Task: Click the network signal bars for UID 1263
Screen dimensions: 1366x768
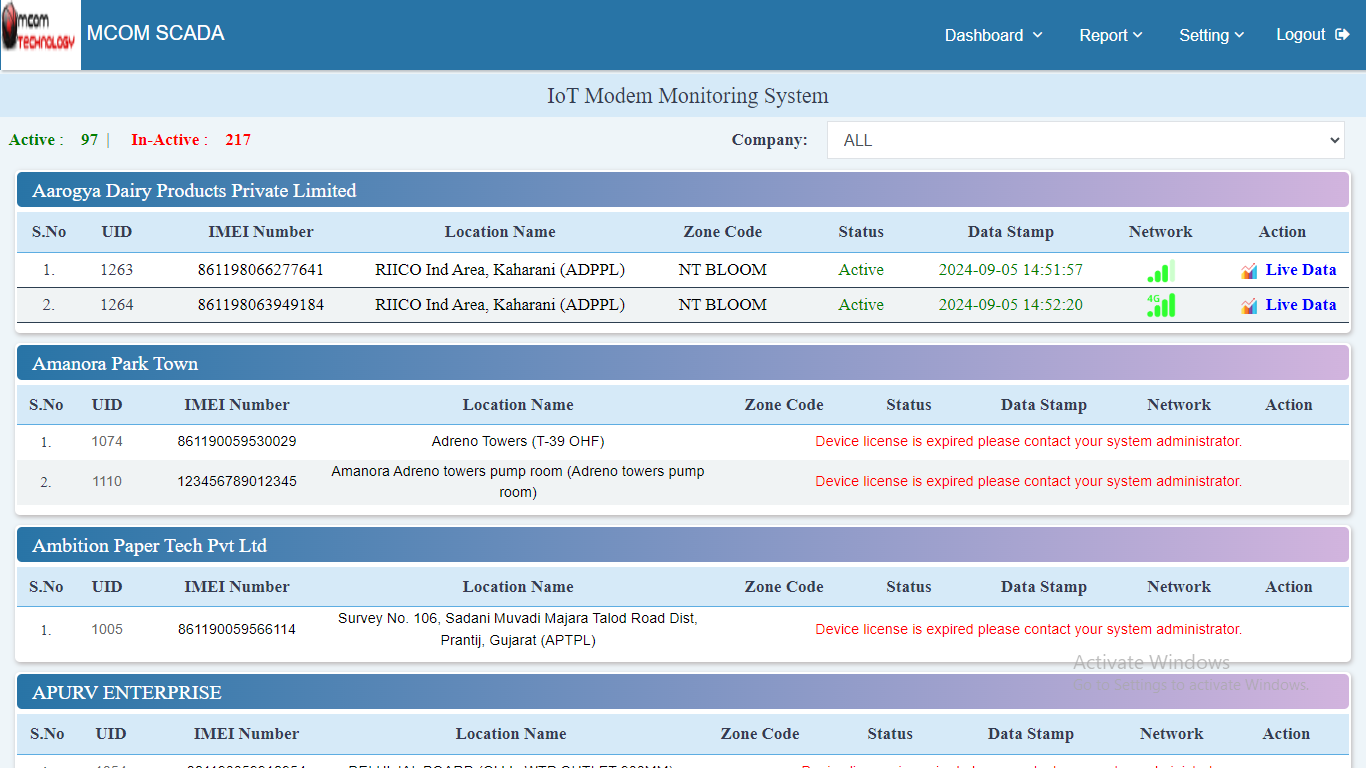Action: point(1160,271)
